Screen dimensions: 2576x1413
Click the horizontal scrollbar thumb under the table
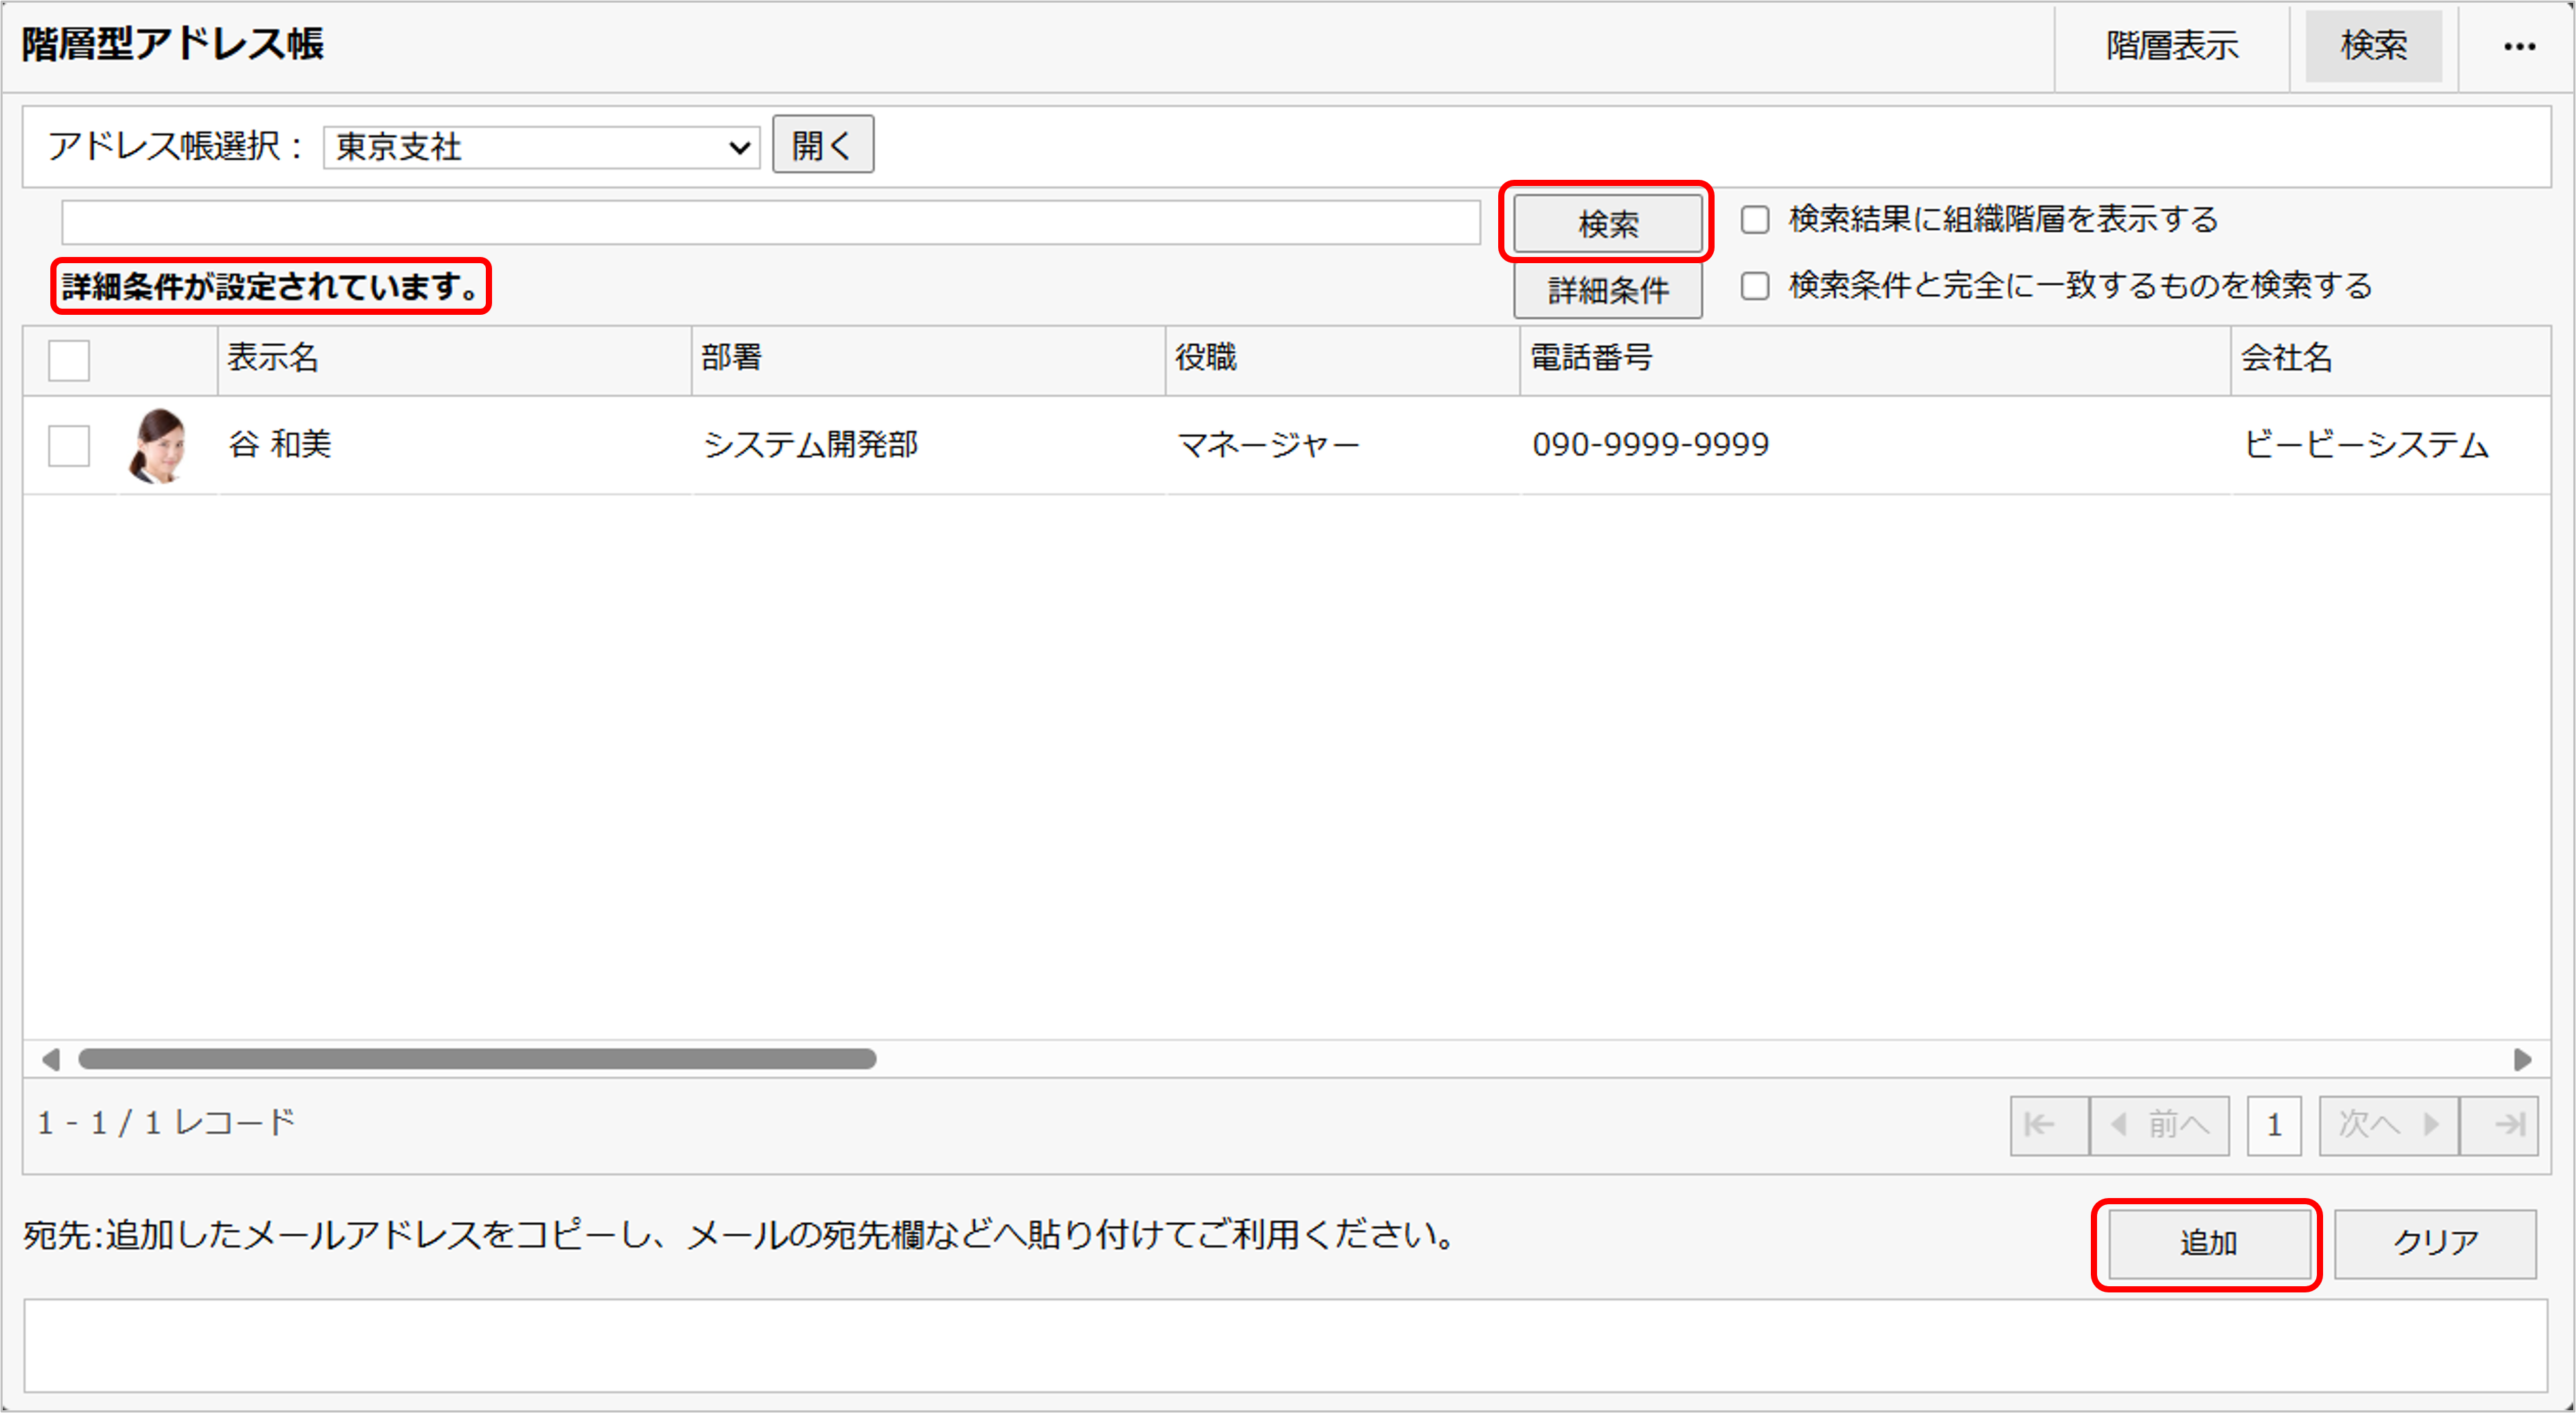(477, 1059)
